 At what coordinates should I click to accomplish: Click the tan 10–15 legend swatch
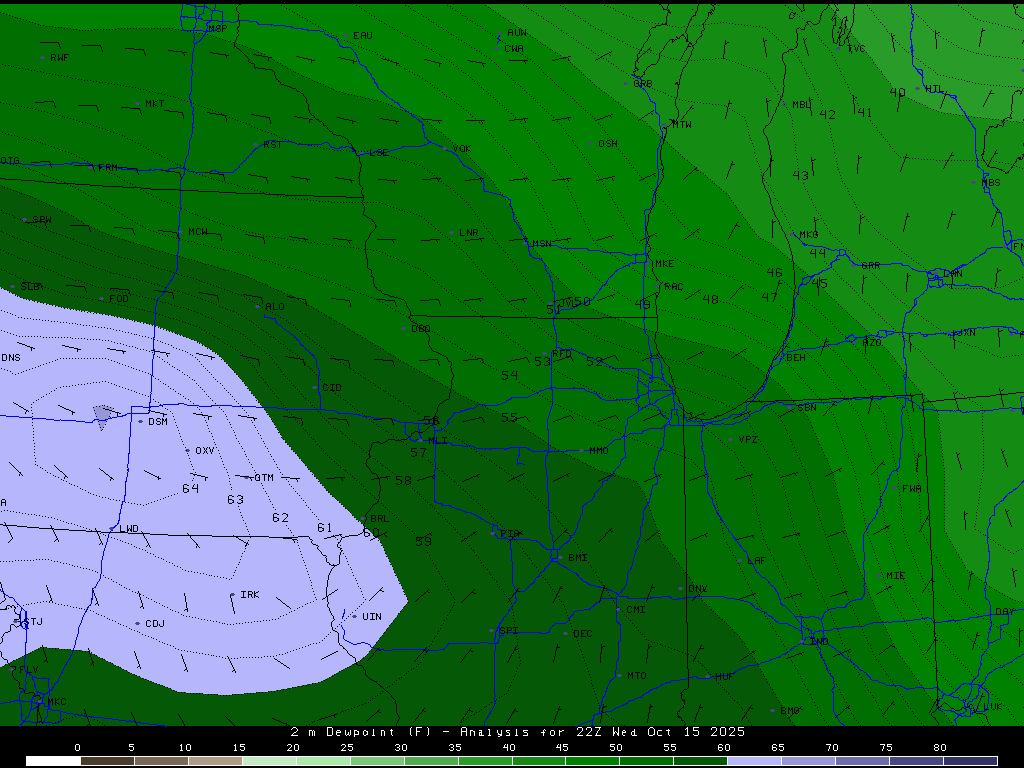pyautogui.click(x=215, y=761)
